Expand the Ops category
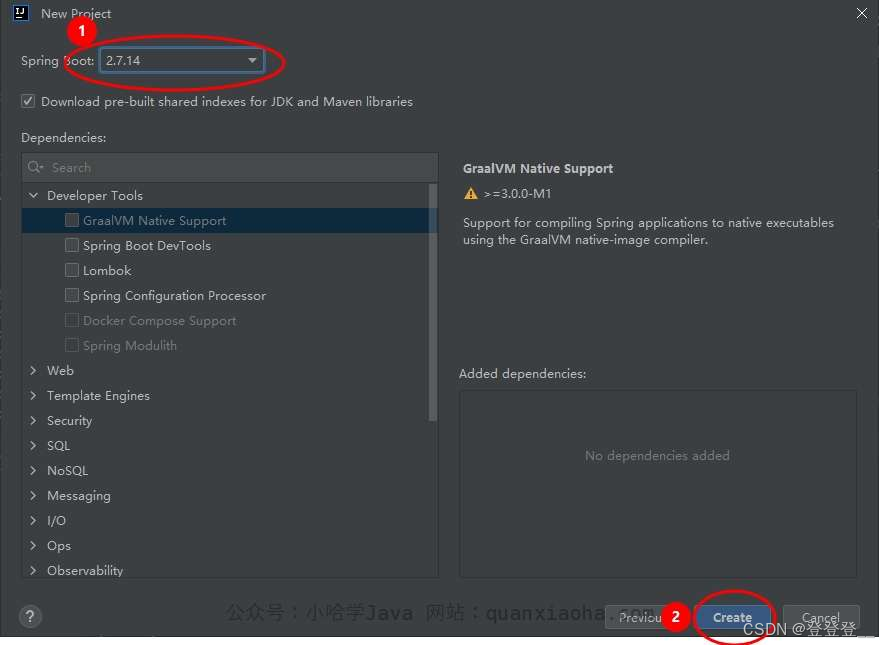The width and height of the screenshot is (879, 645). tap(34, 545)
